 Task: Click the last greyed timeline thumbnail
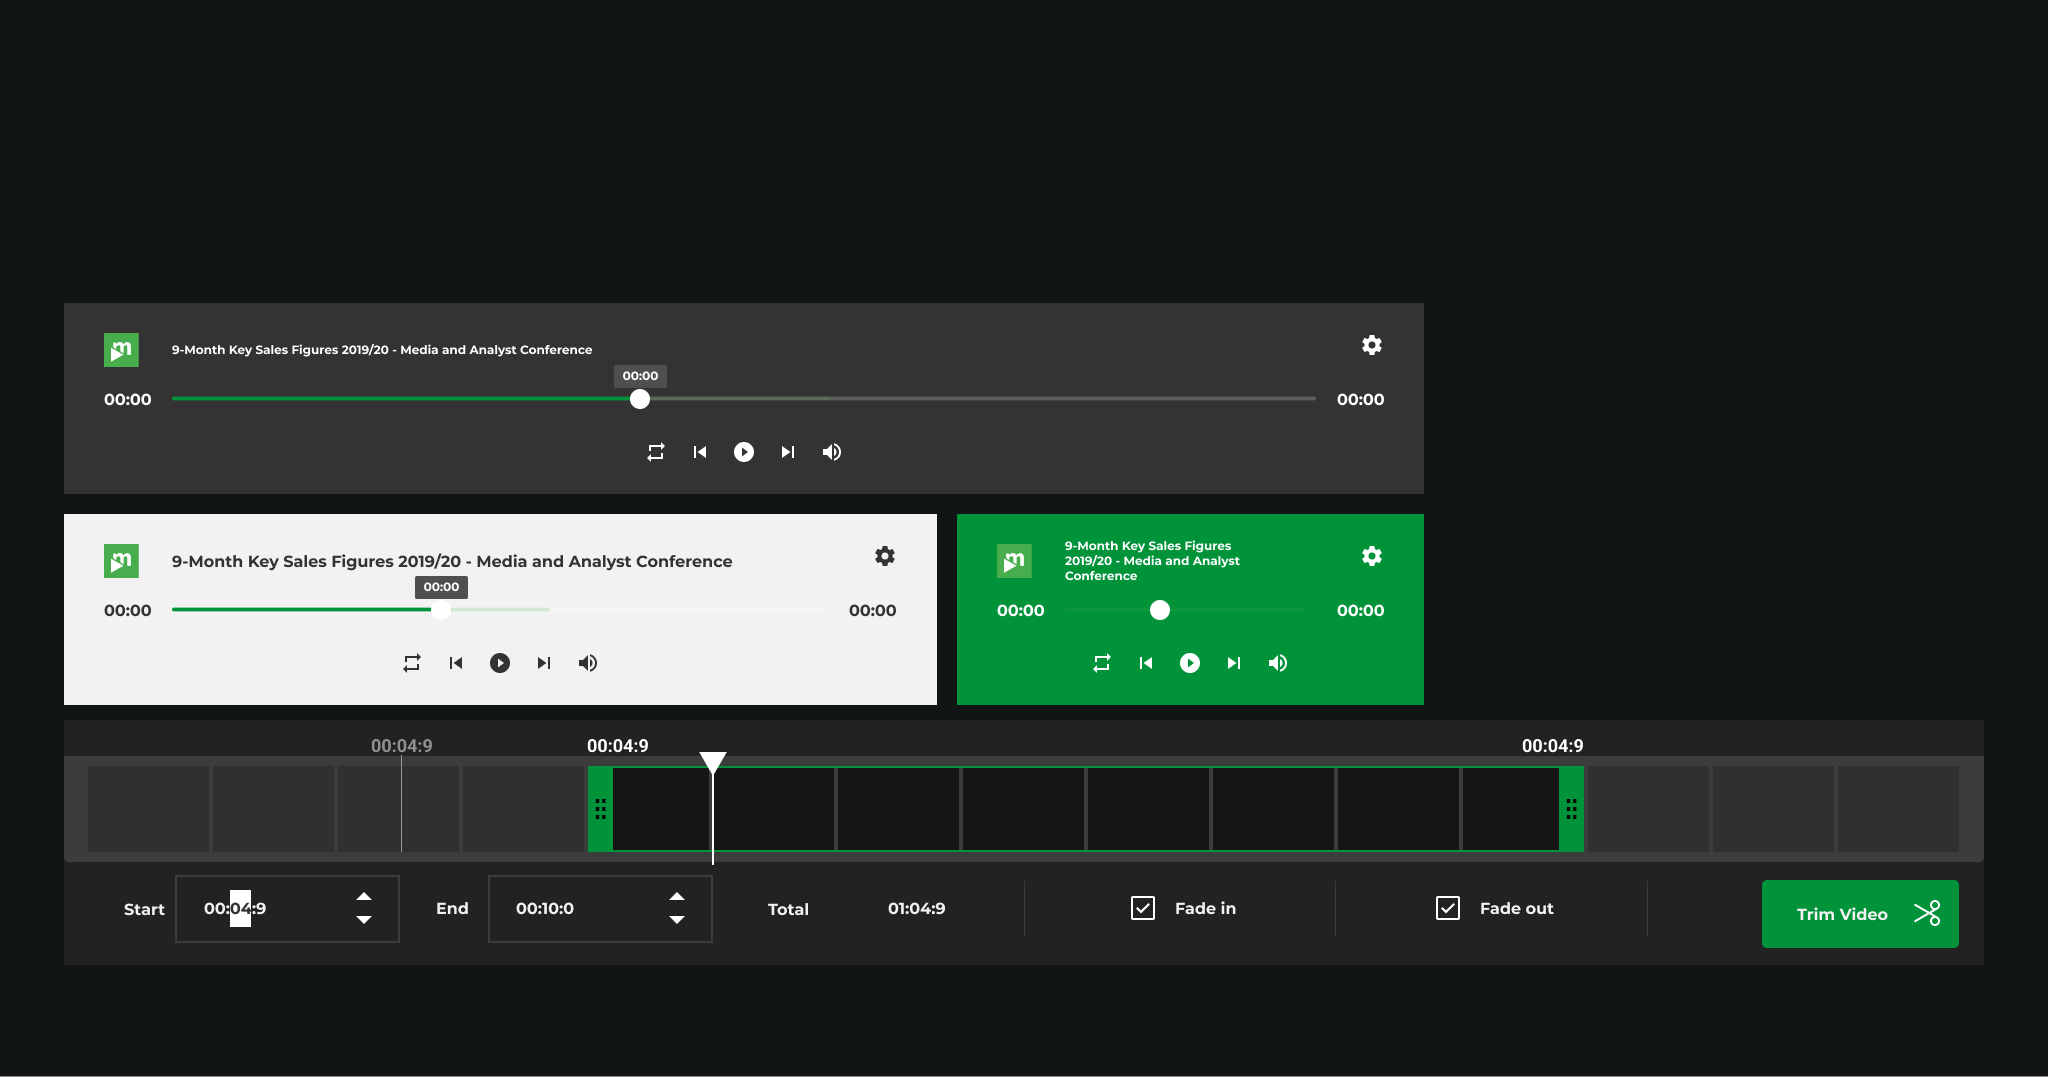(x=1898, y=809)
